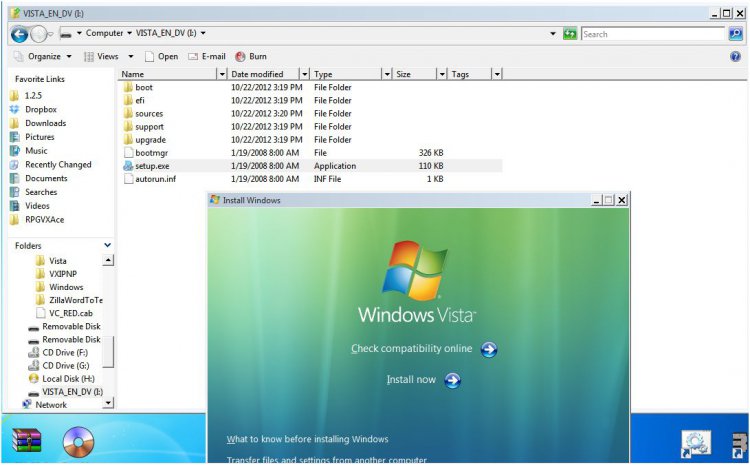Open What to know before installing Windows

click(308, 439)
